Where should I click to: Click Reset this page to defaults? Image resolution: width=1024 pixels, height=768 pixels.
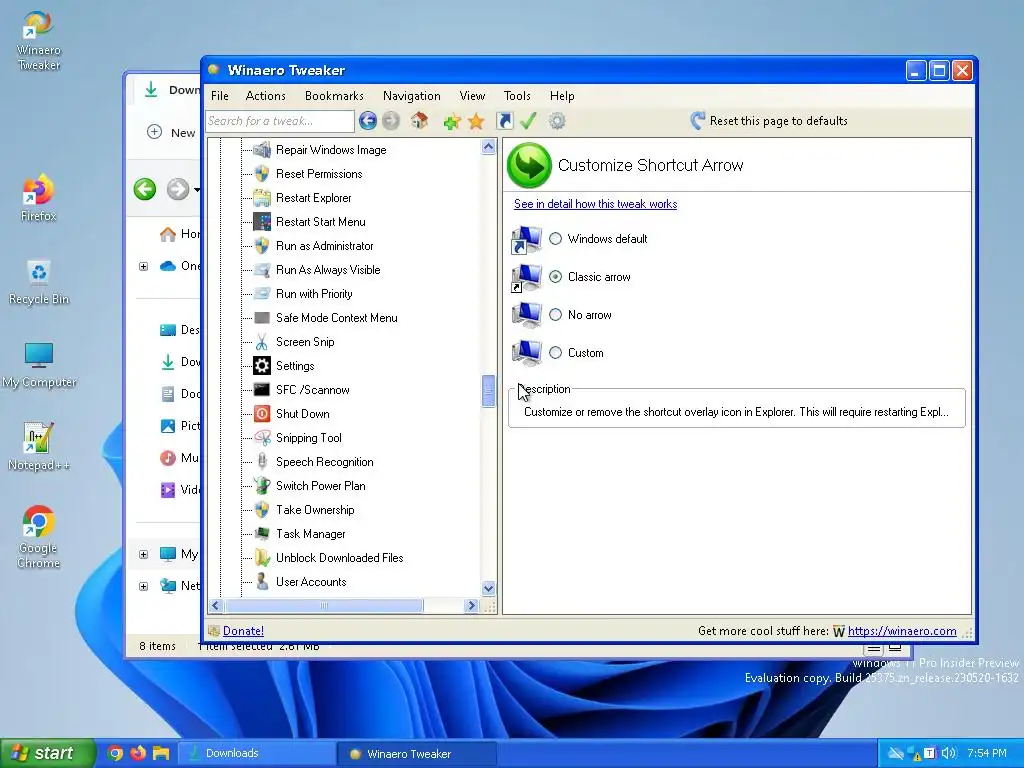(769, 121)
